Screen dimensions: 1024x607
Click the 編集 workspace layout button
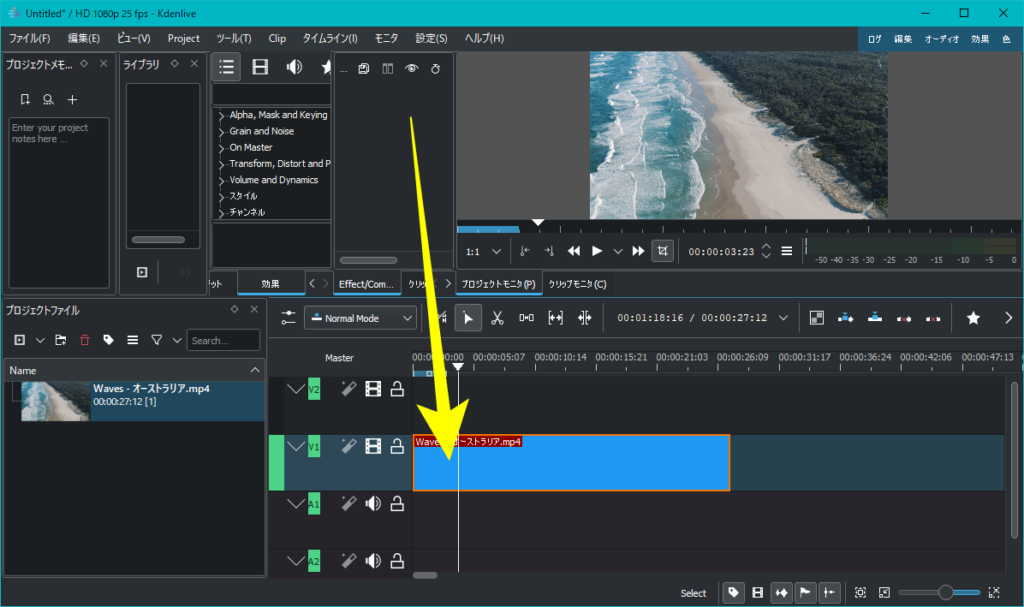pyautogui.click(x=903, y=39)
